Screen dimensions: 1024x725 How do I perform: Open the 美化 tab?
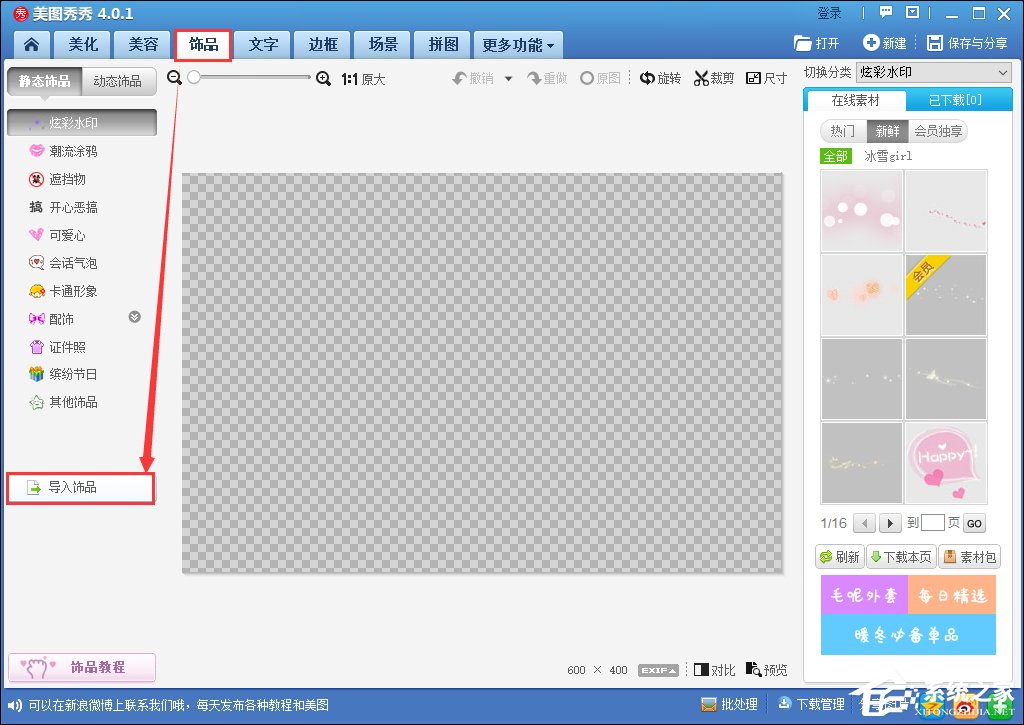[x=83, y=44]
